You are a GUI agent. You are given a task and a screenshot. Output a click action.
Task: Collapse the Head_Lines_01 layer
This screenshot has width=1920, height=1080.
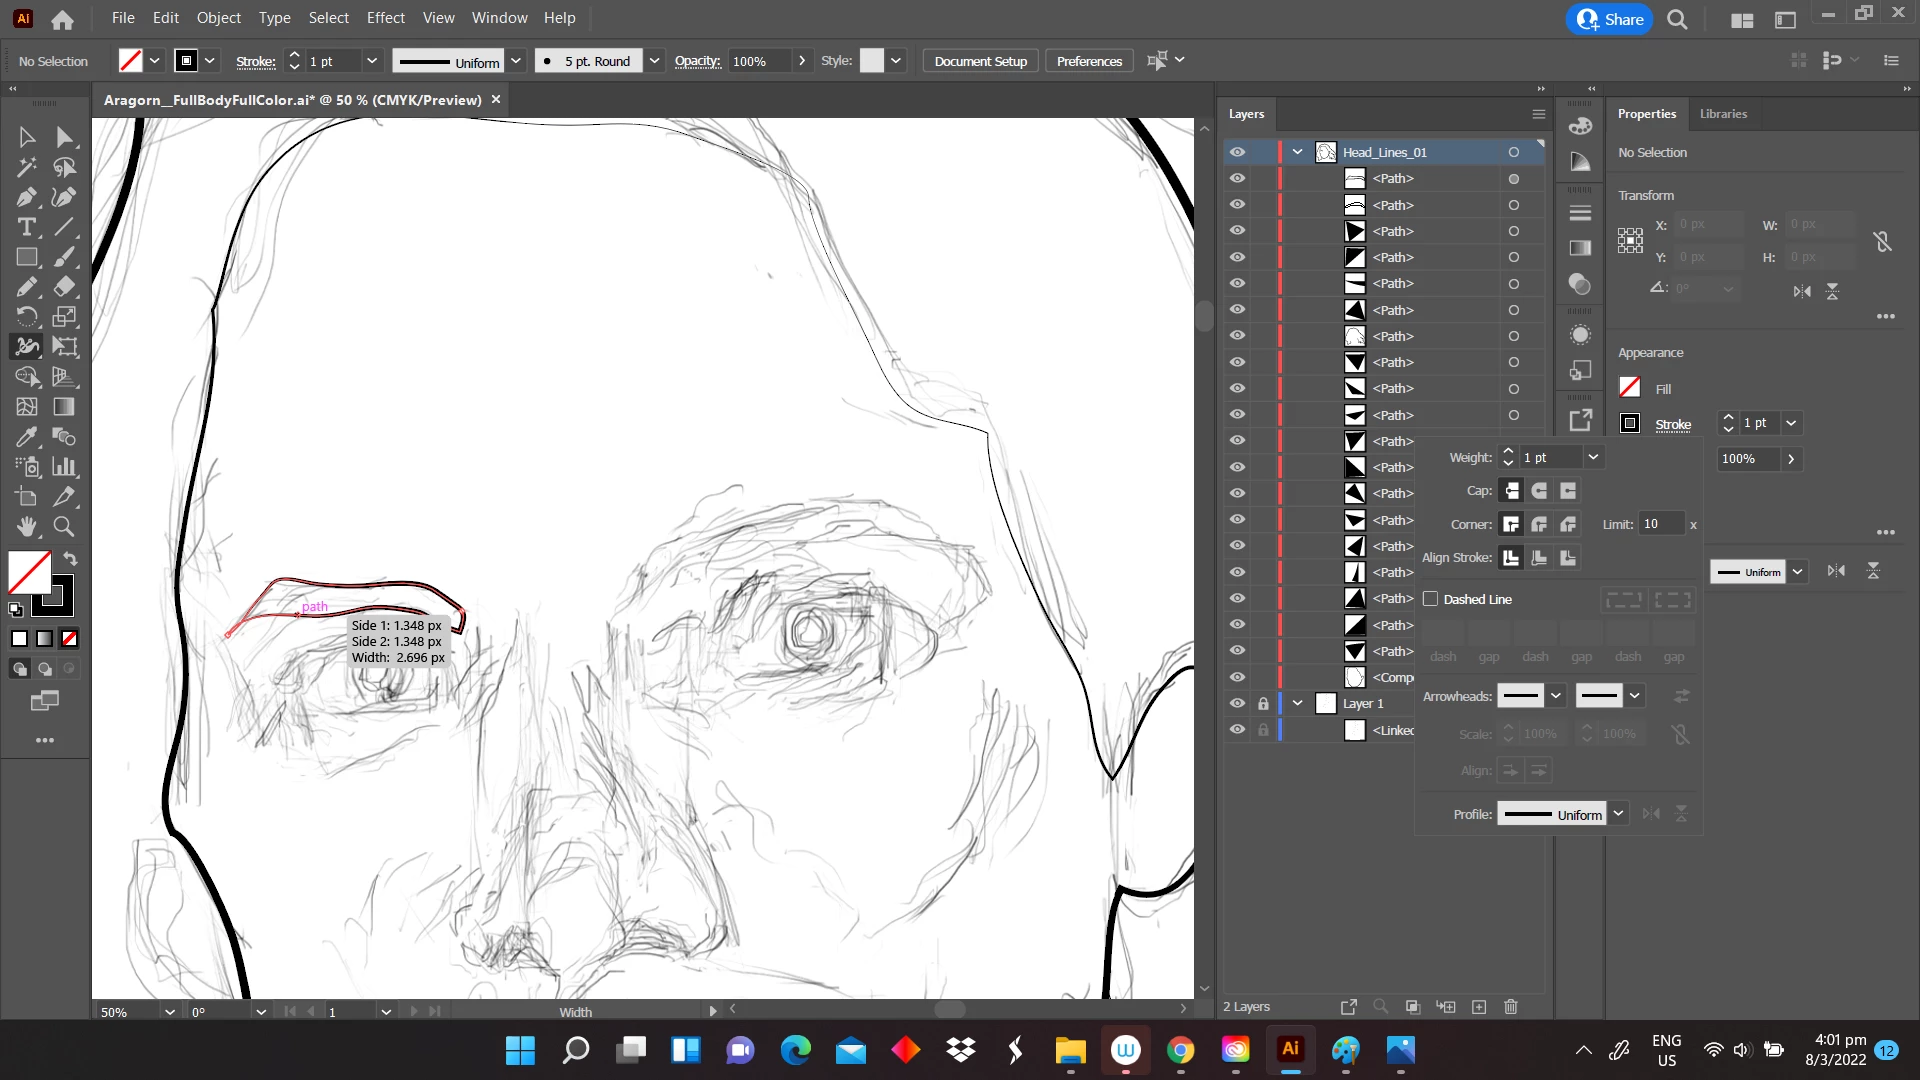[1297, 152]
